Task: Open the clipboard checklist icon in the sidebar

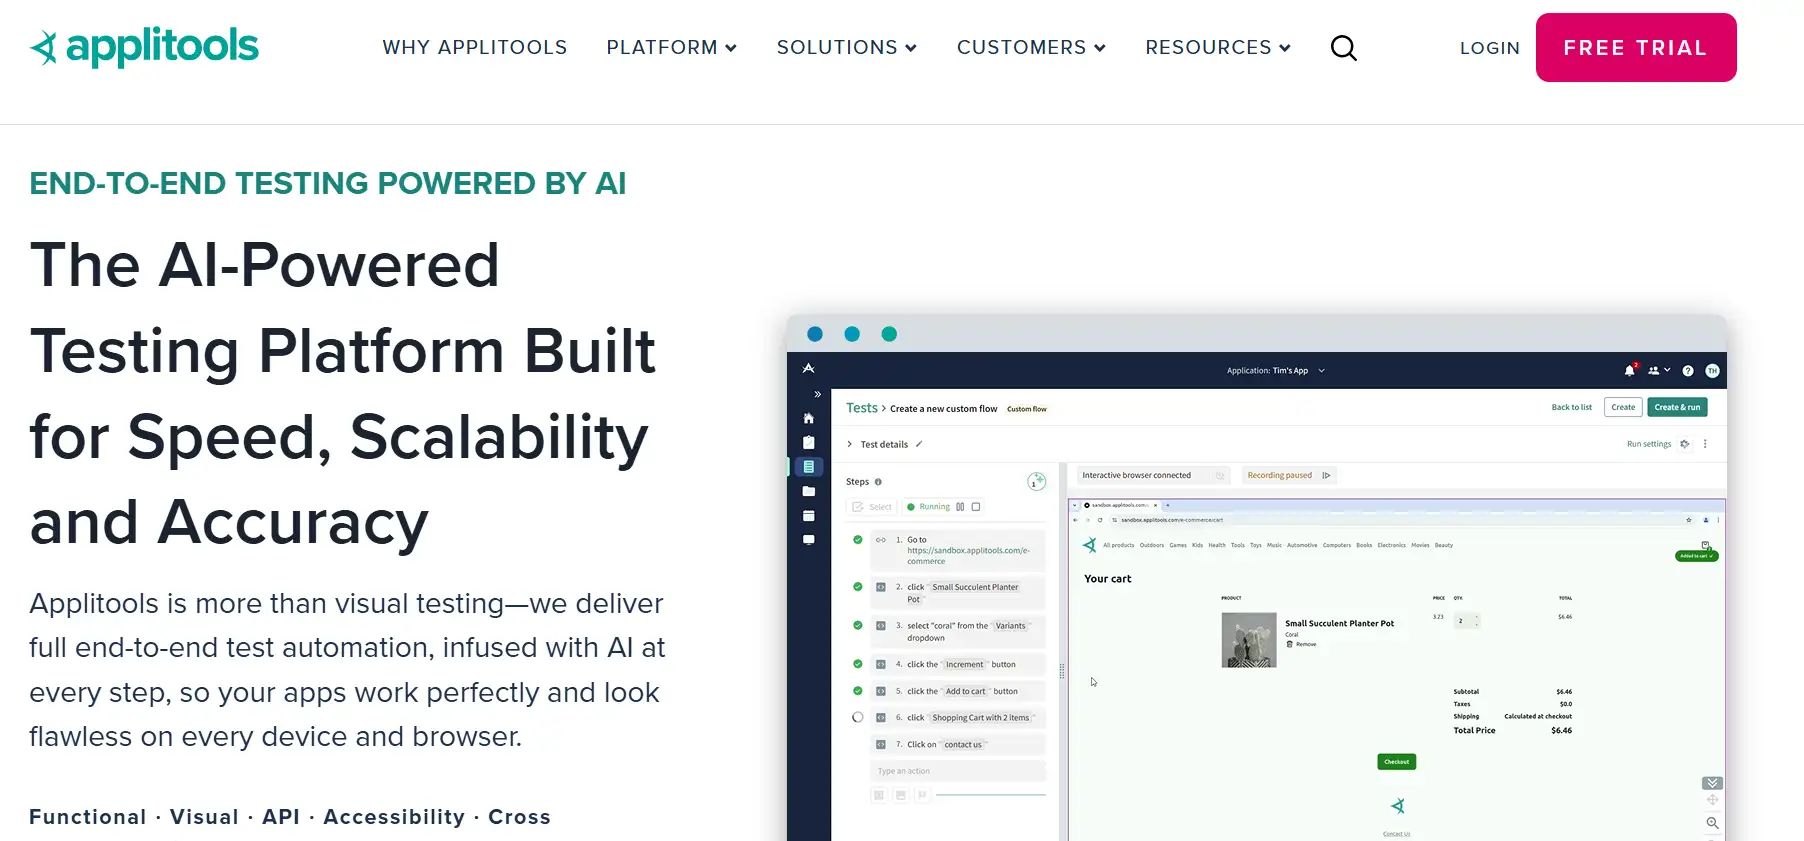Action: (809, 442)
